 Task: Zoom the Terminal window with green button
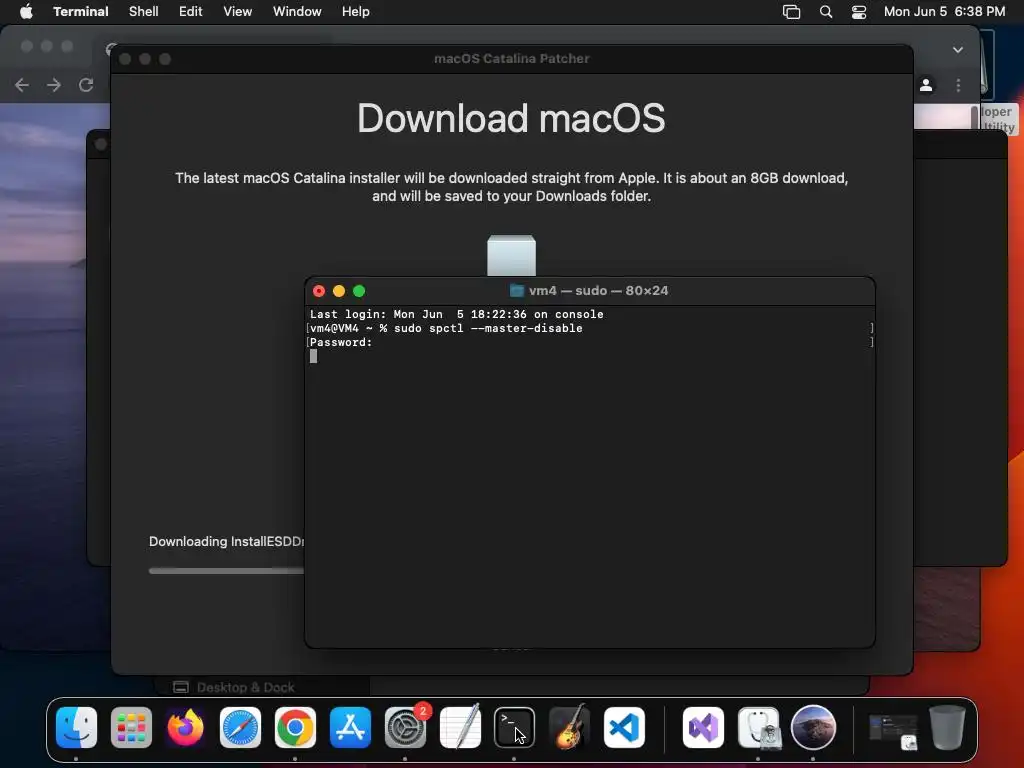359,291
